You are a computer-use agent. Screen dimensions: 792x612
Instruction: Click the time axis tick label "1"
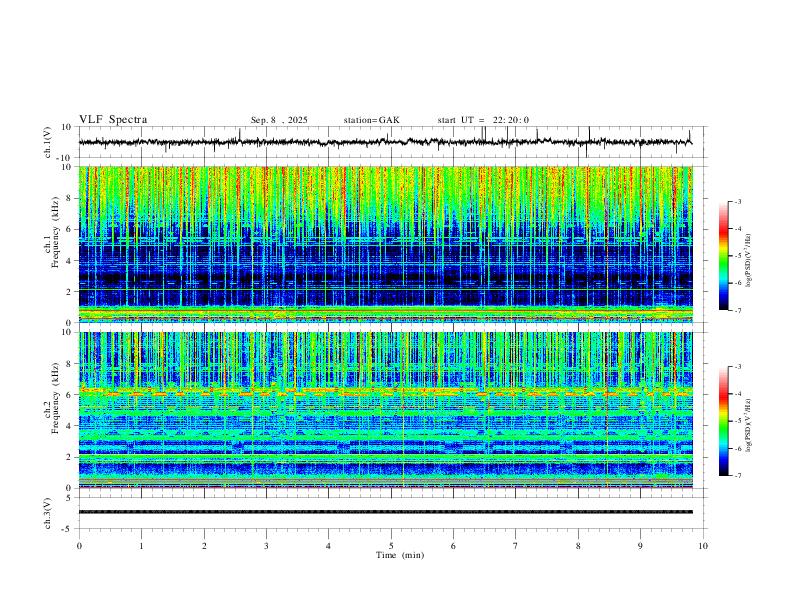141,546
